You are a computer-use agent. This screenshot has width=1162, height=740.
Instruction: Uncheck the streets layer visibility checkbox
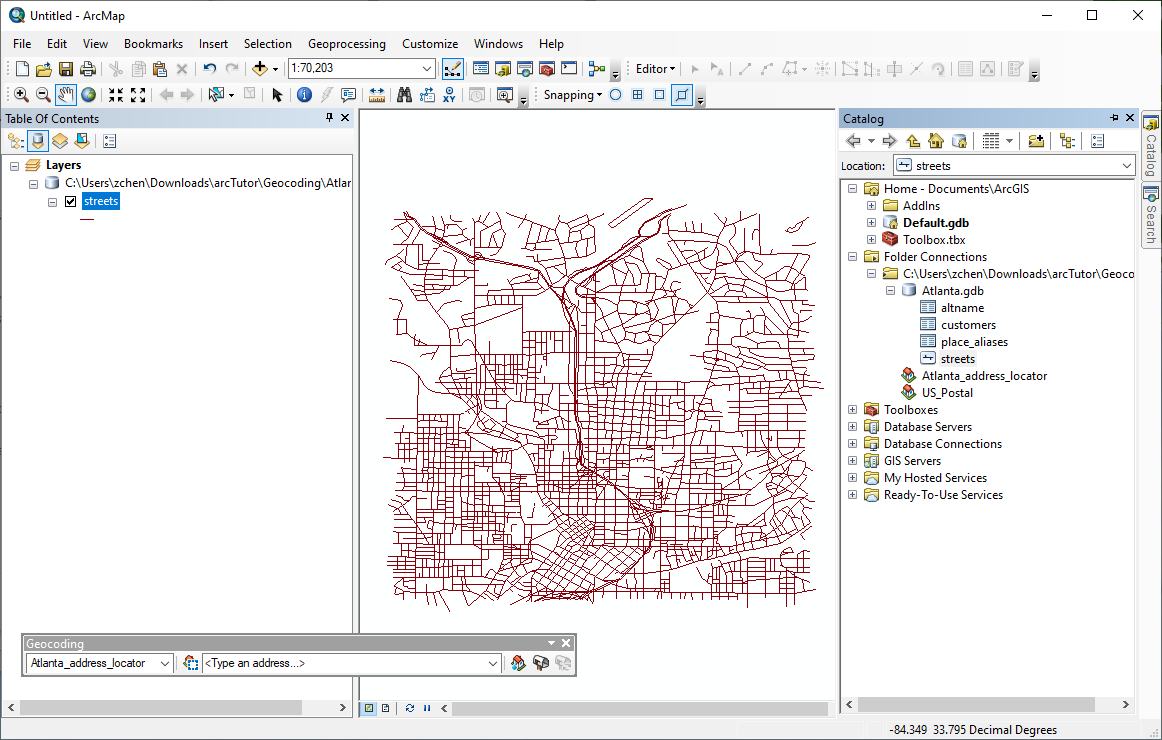tap(71, 201)
